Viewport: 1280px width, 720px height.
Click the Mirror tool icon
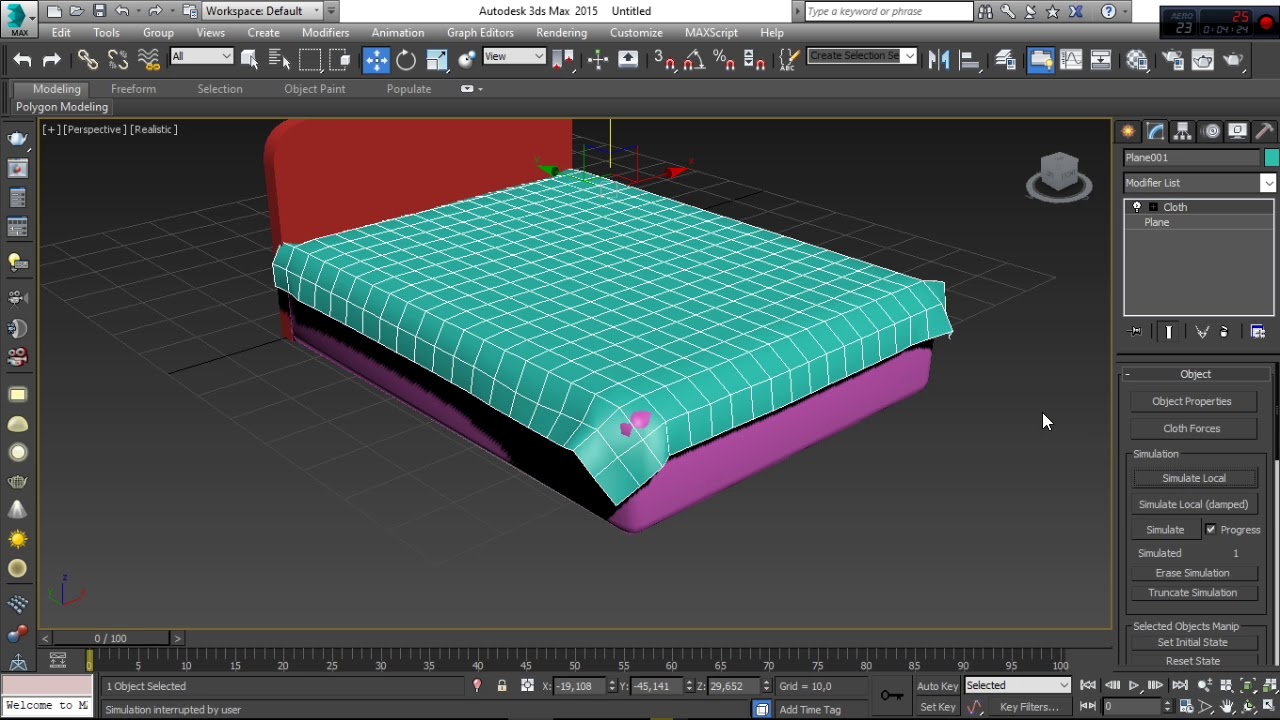938,60
